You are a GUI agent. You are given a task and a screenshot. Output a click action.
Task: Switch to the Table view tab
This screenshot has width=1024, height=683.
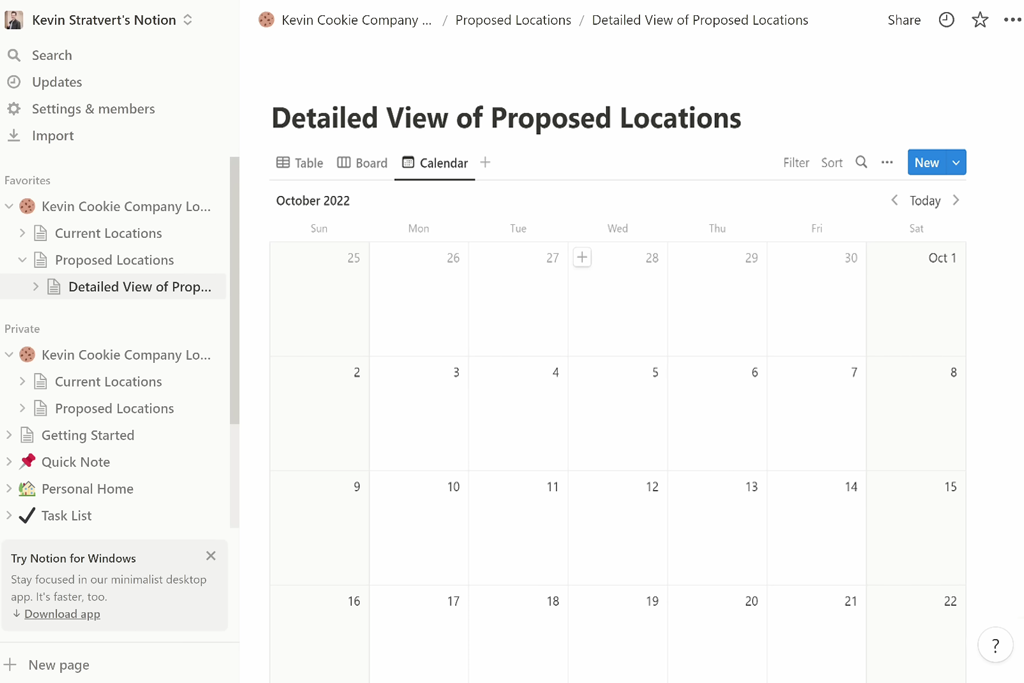pyautogui.click(x=300, y=163)
